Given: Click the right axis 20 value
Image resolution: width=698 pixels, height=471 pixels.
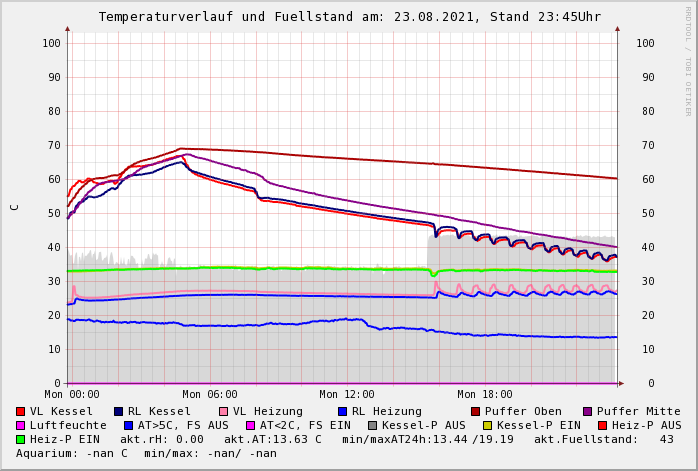Looking at the screenshot, I should click(x=648, y=316).
